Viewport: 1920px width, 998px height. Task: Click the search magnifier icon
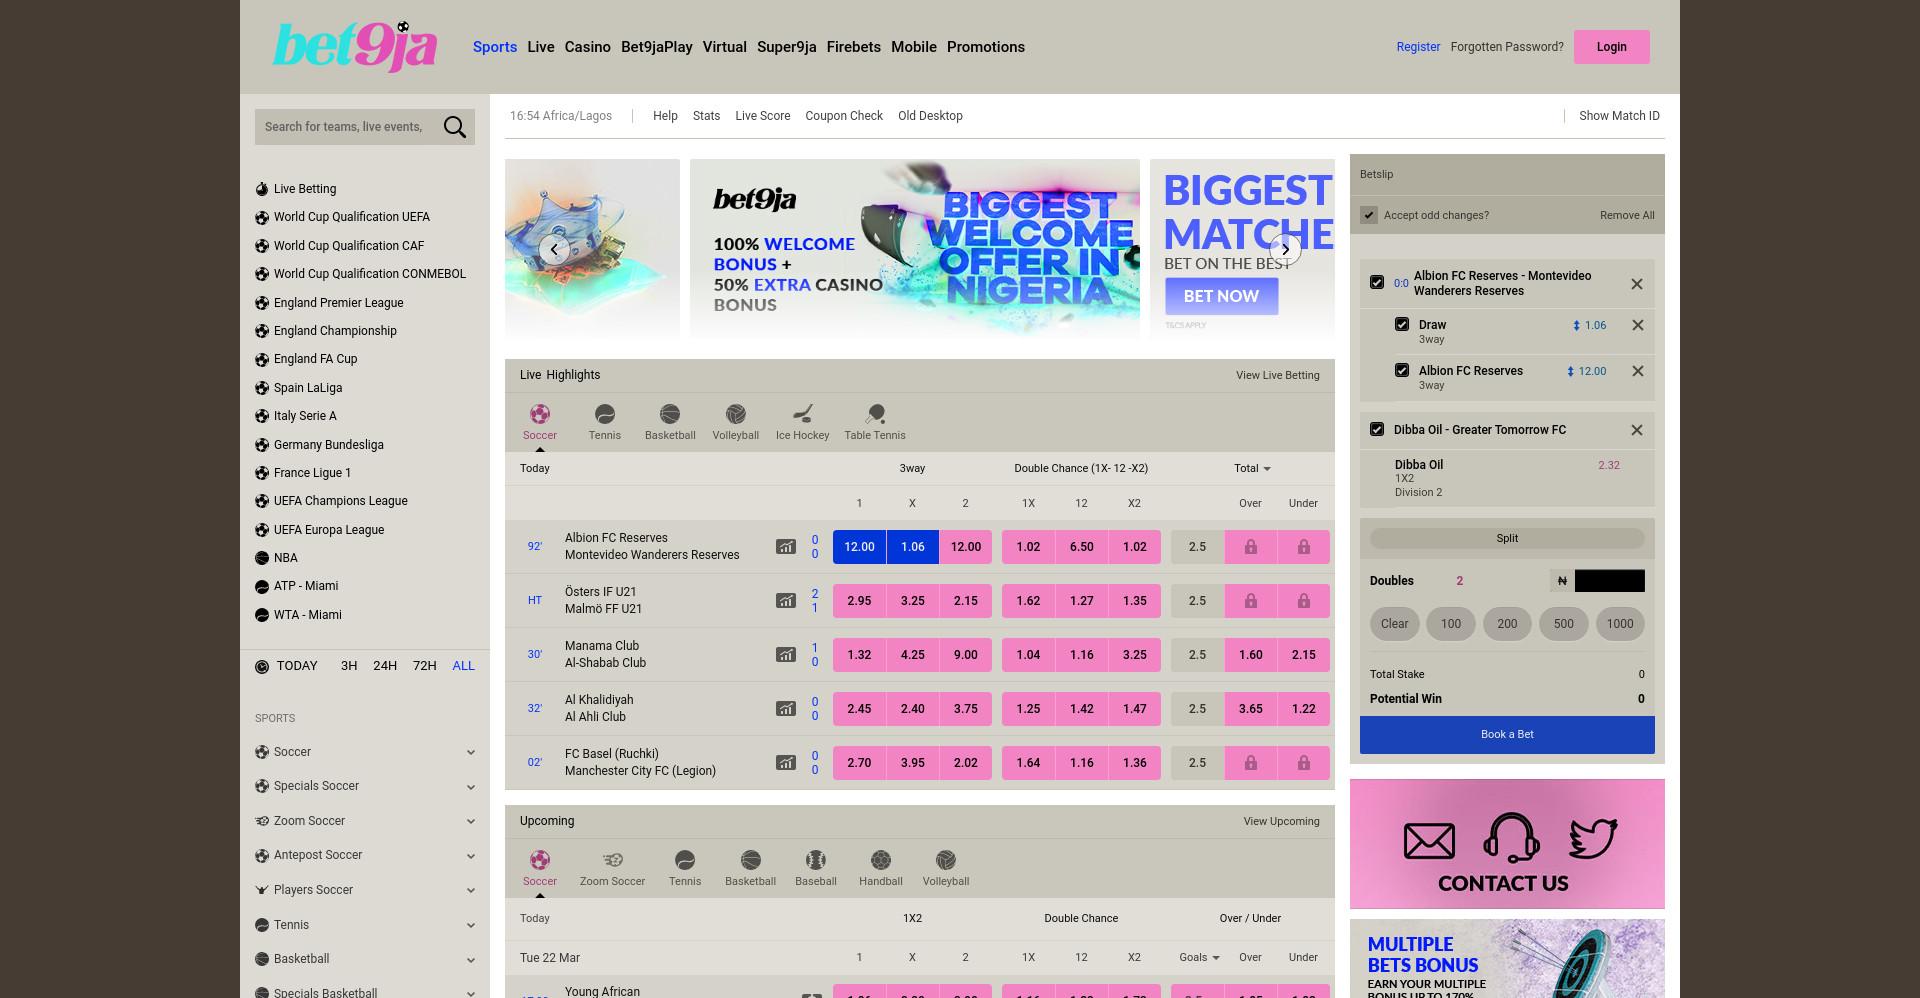click(x=455, y=127)
